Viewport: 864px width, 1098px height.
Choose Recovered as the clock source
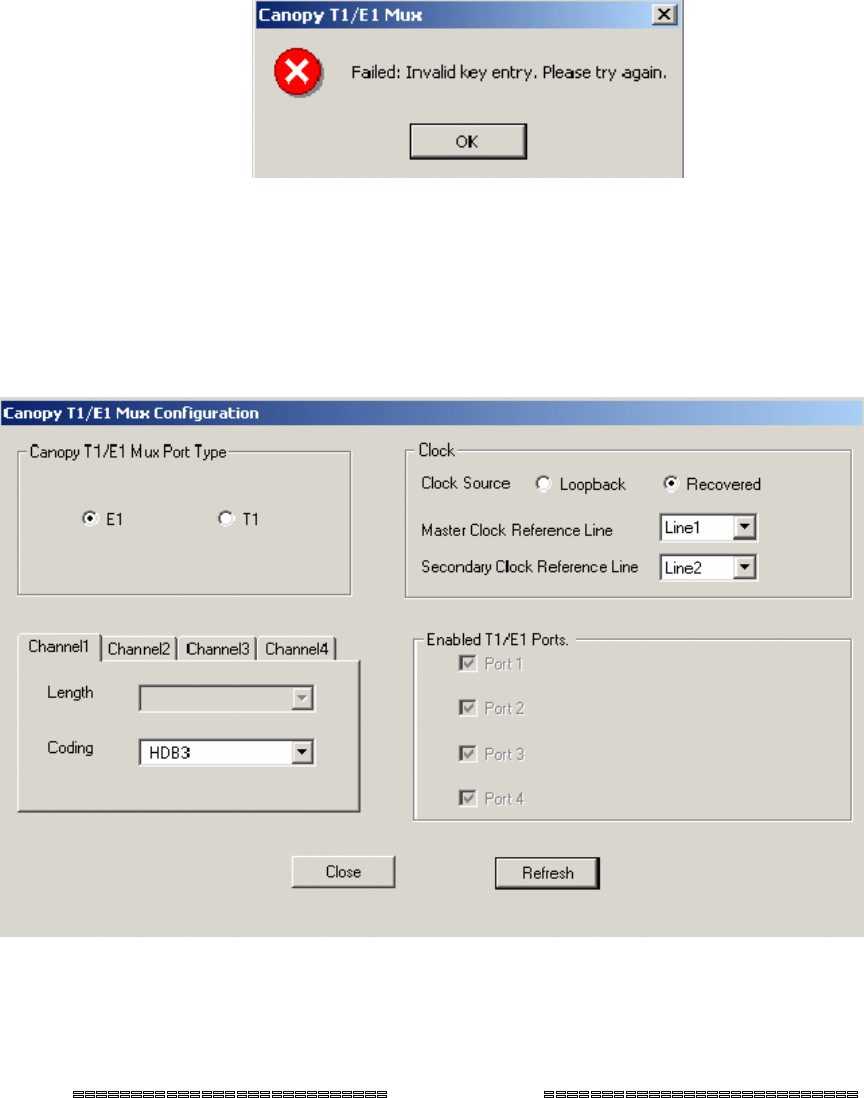(x=671, y=483)
